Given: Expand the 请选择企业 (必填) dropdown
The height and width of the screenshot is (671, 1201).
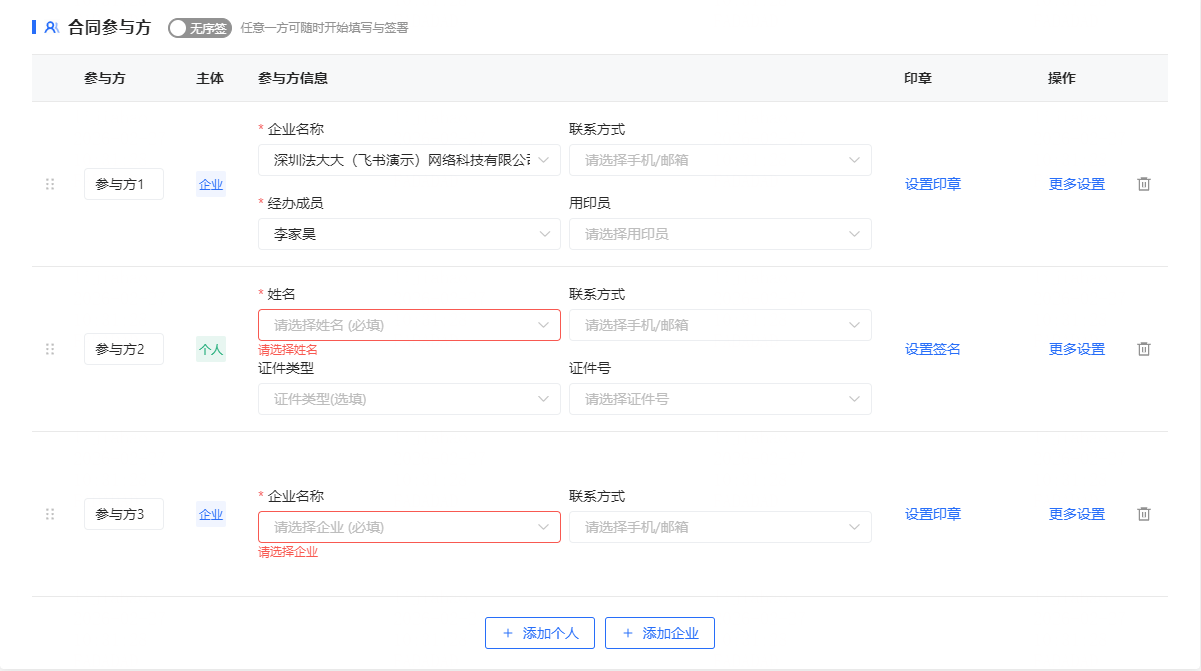Looking at the screenshot, I should [409, 527].
